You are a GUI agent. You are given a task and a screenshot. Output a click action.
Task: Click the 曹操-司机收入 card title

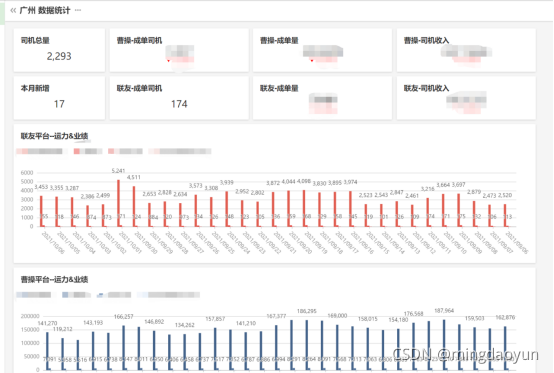[426, 40]
